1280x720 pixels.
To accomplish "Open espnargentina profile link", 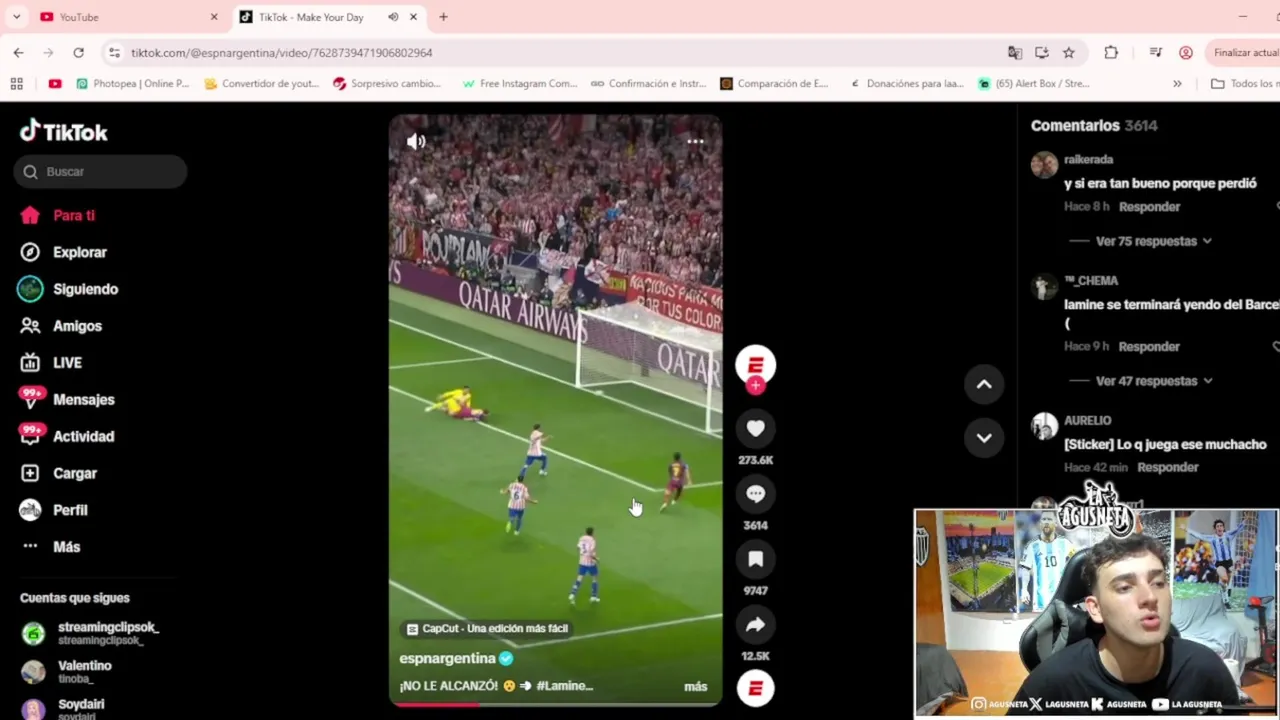I will click(447, 658).
